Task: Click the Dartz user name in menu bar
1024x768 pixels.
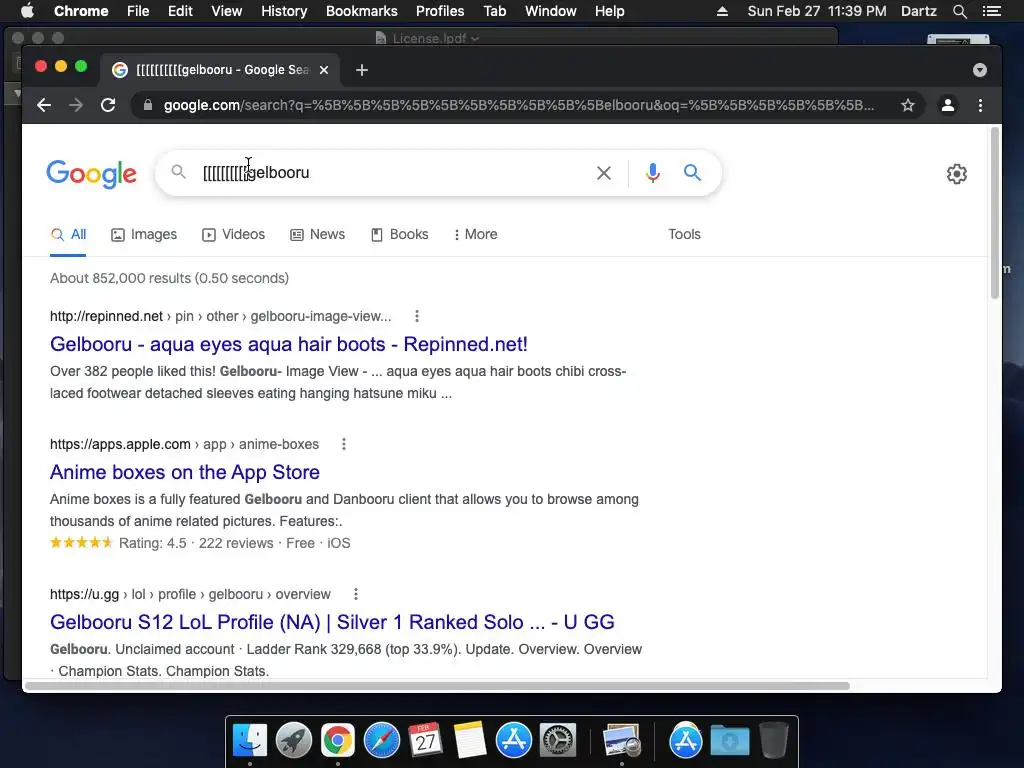Action: (x=918, y=11)
